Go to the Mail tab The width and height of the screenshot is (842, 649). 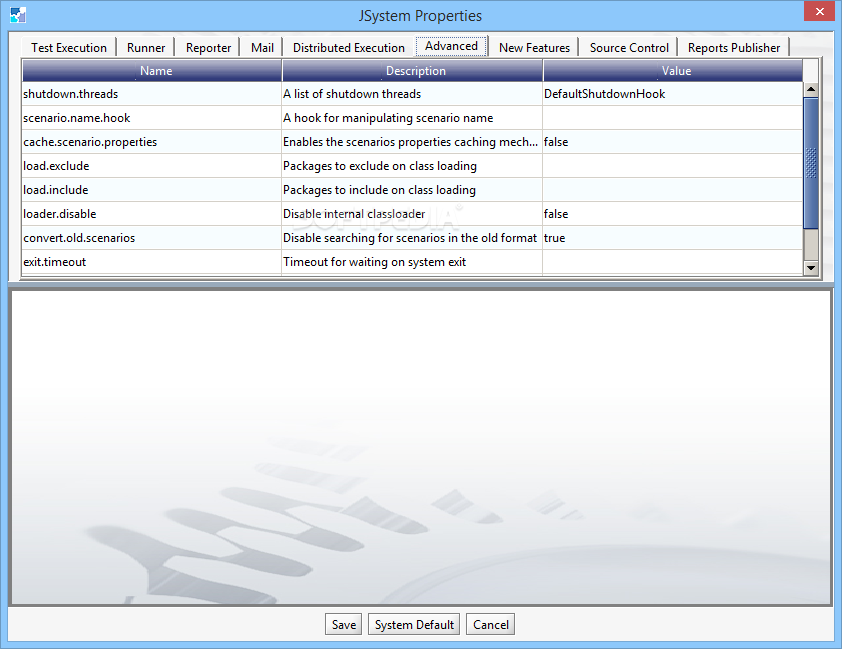(262, 48)
